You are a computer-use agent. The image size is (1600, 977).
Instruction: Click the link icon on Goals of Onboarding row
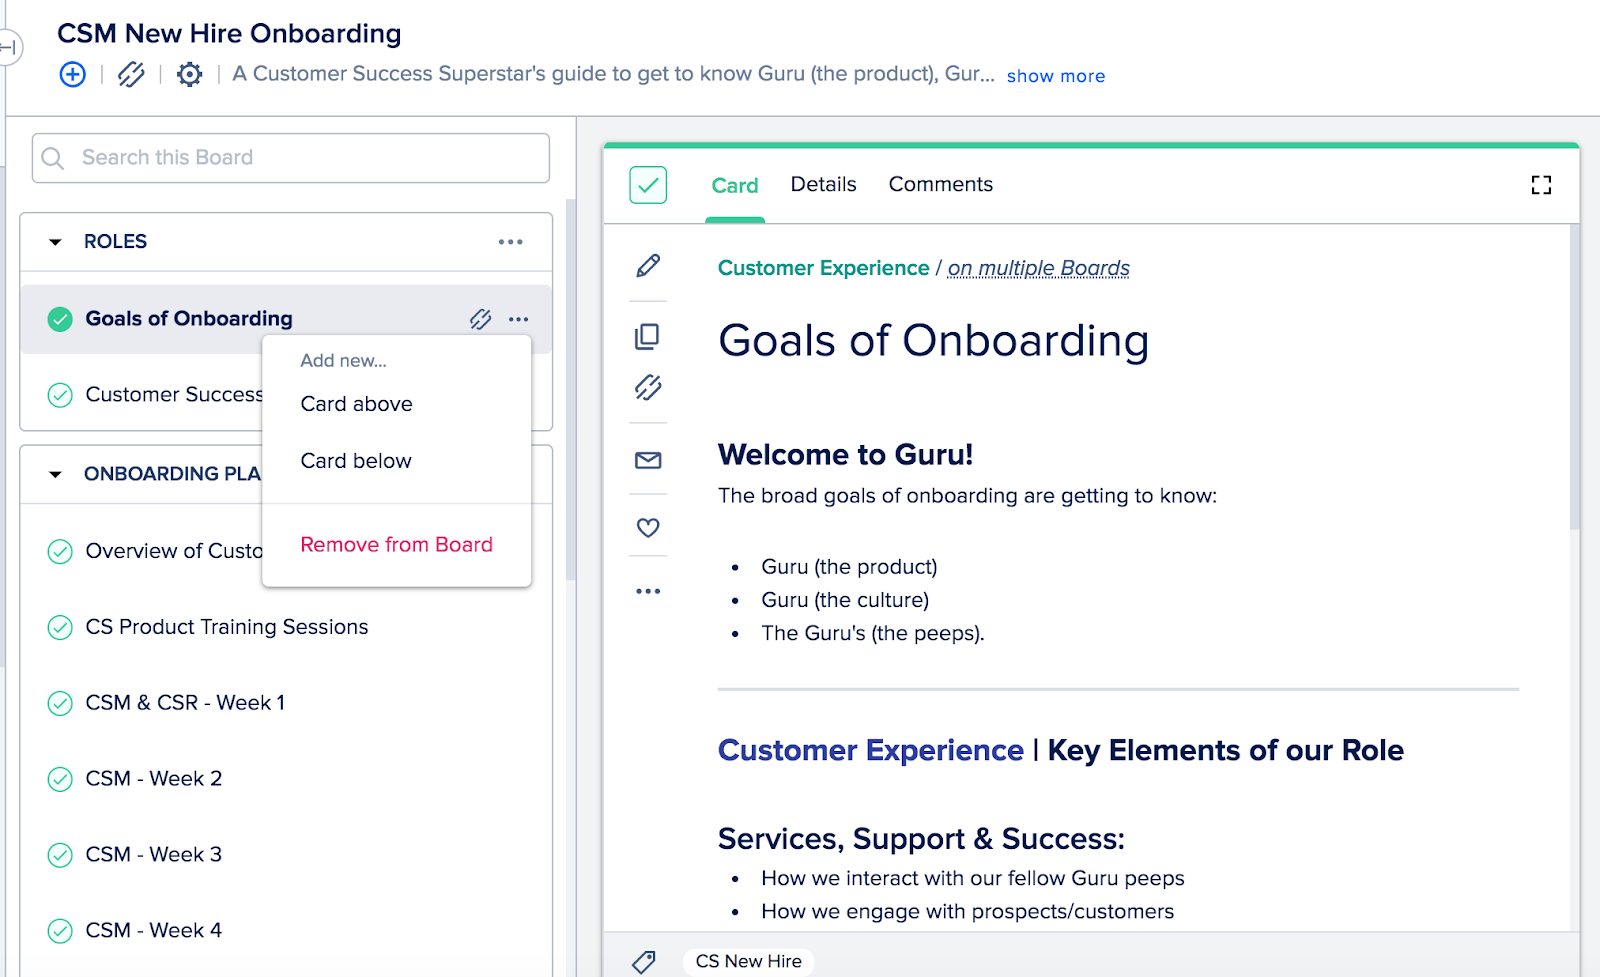click(x=481, y=319)
